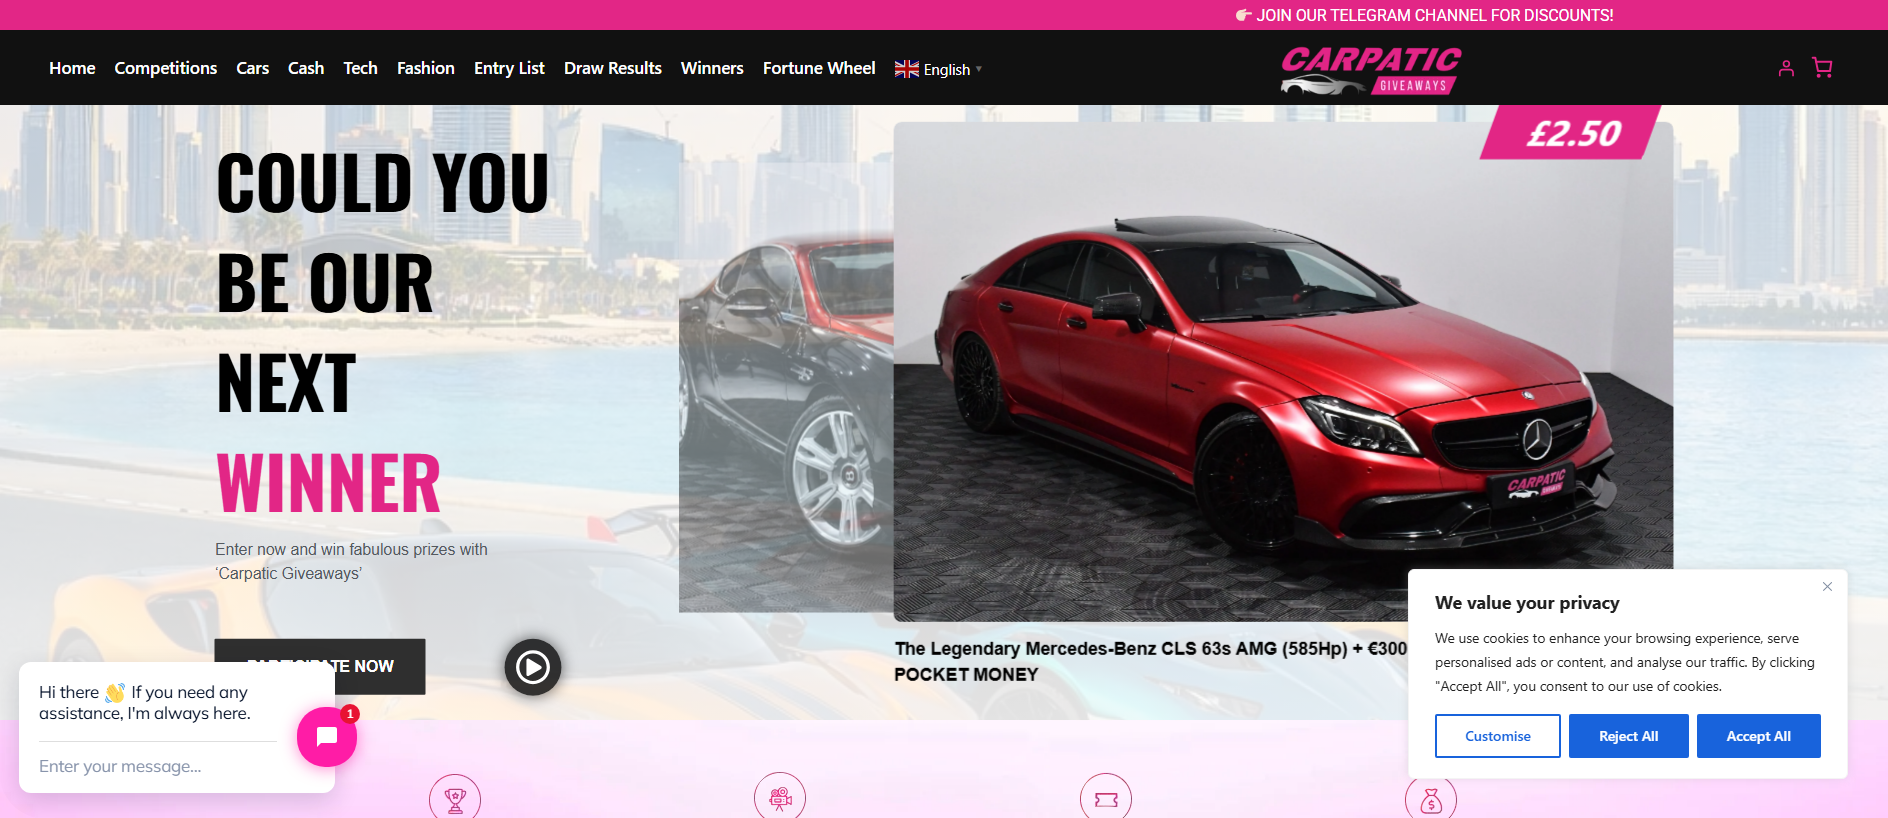Image resolution: width=1888 pixels, height=818 pixels.
Task: Open the Fortune Wheel page
Action: [819, 68]
